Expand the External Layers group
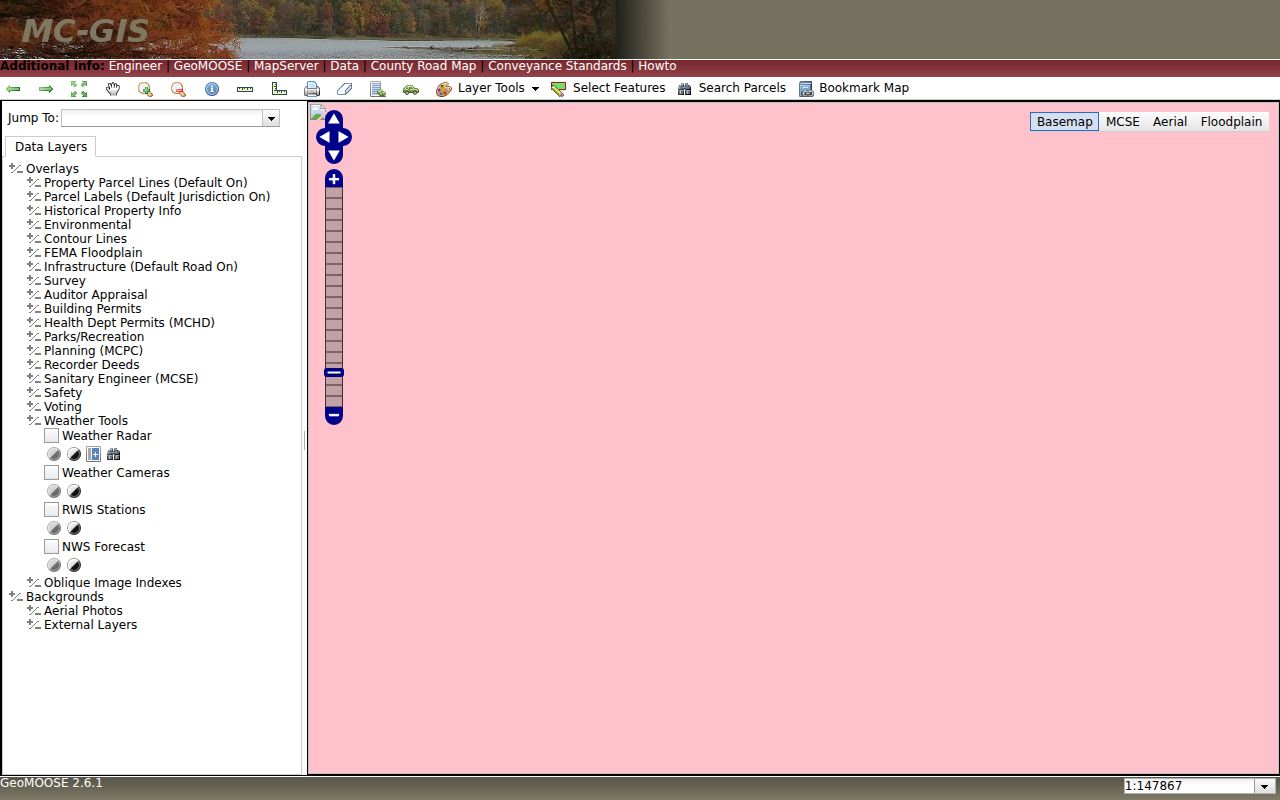Screen dimensions: 1280x800 coord(34,625)
